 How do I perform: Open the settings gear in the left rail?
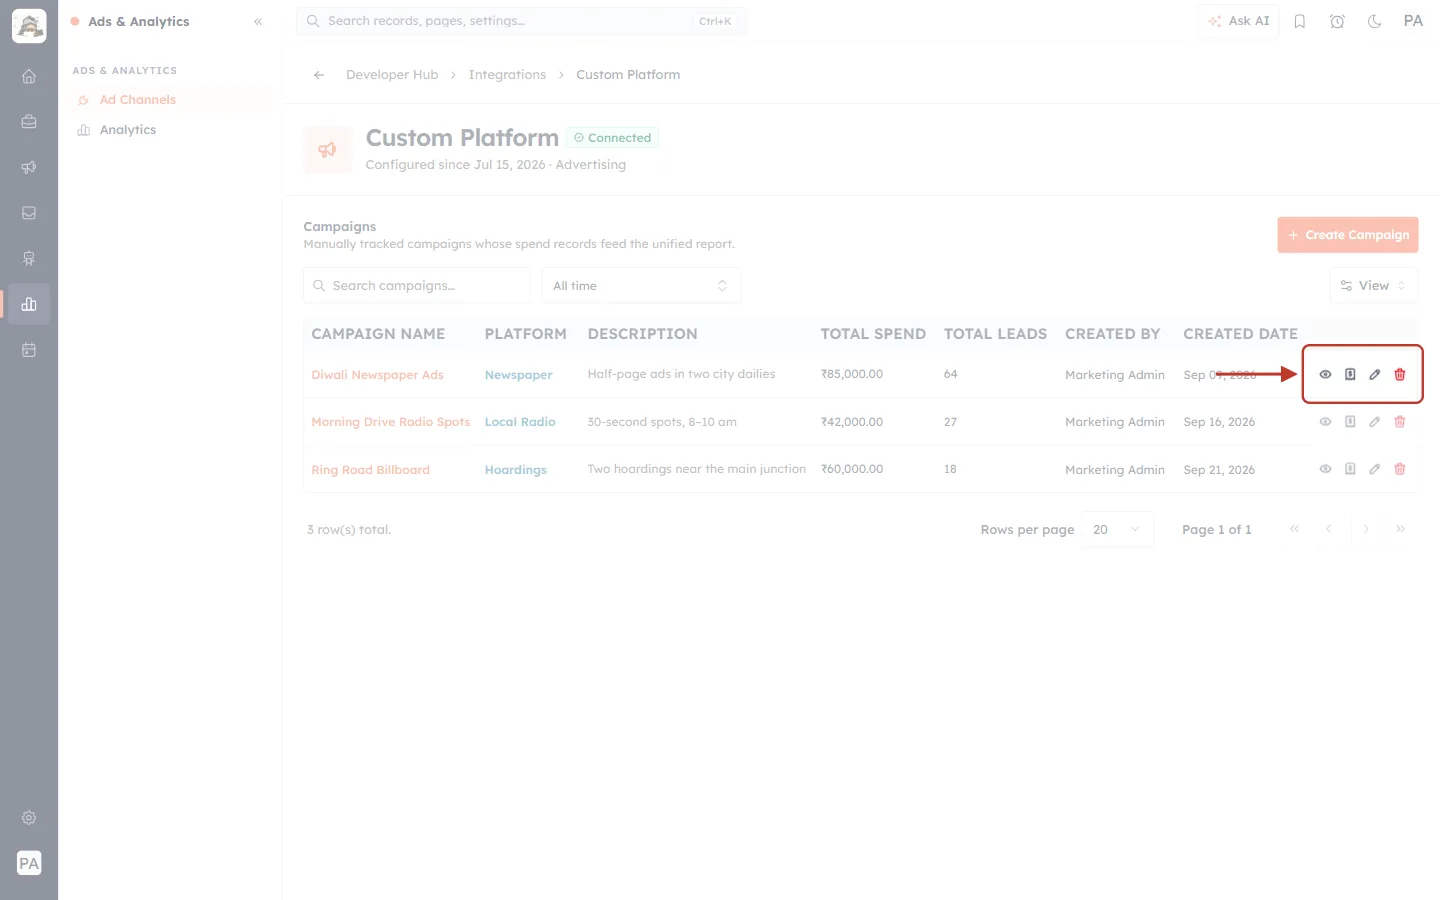(29, 818)
